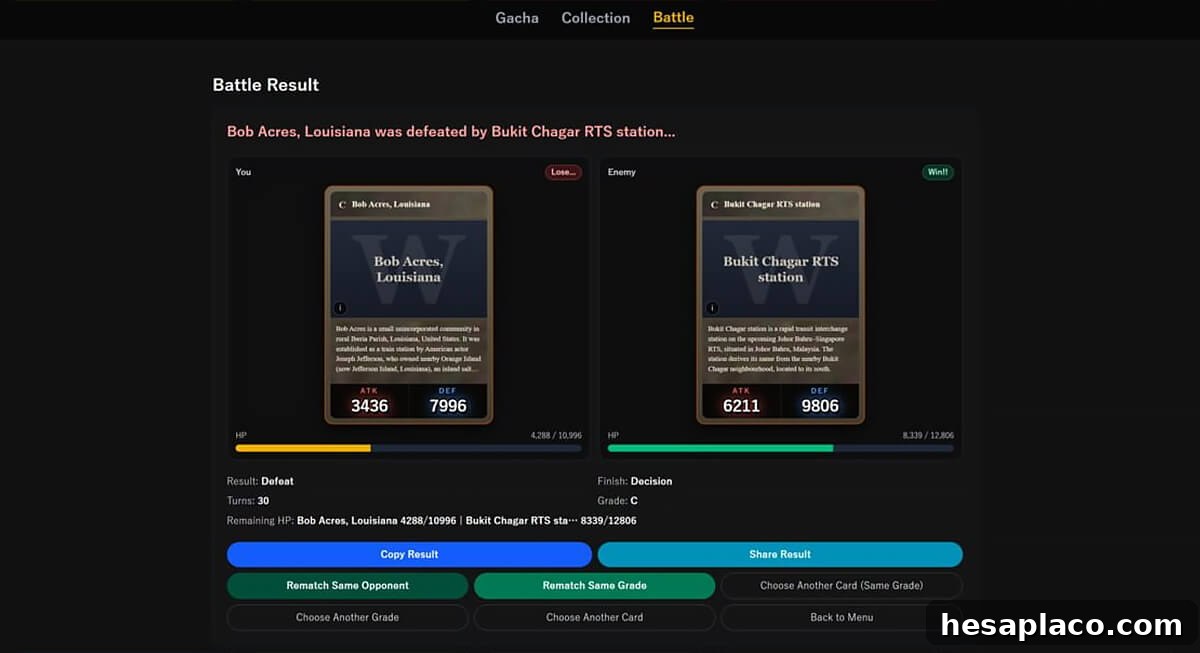Click the Bukit Chagar RTS station card
Screen dimensions: 1200x653
point(780,305)
